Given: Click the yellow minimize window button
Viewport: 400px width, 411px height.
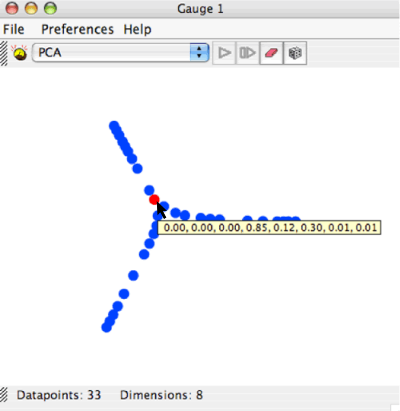Looking at the screenshot, I should coord(31,8).
